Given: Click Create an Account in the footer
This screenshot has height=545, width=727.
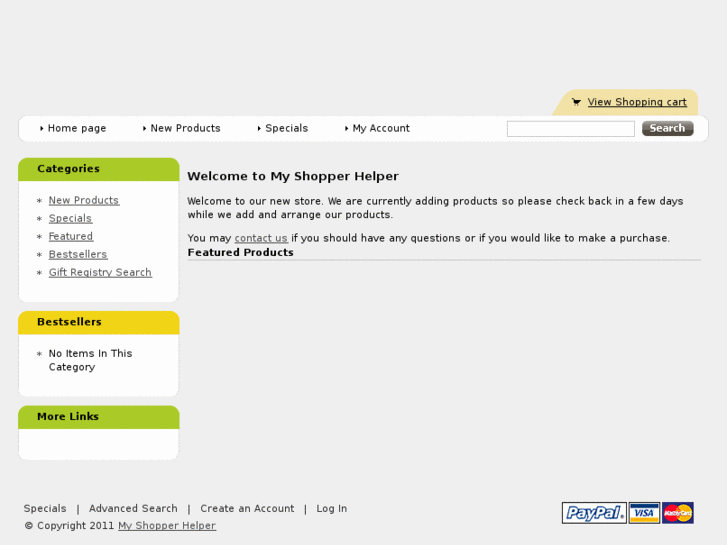Looking at the screenshot, I should click(247, 508).
